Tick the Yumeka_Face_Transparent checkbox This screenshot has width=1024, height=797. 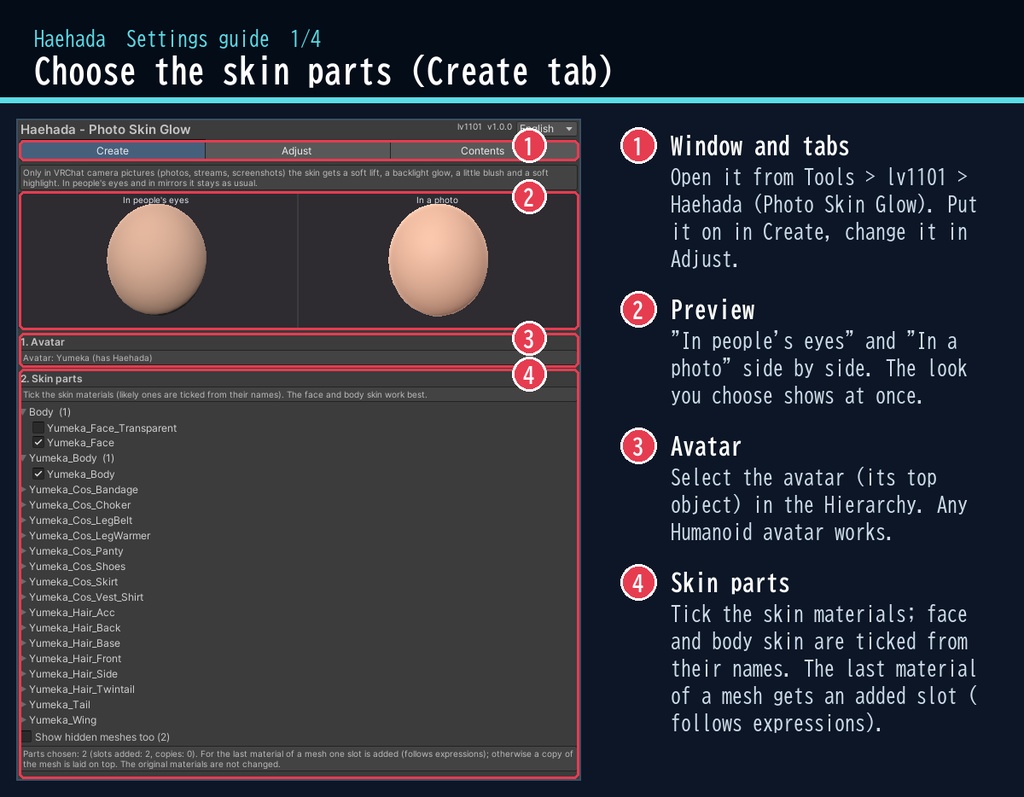(39, 428)
